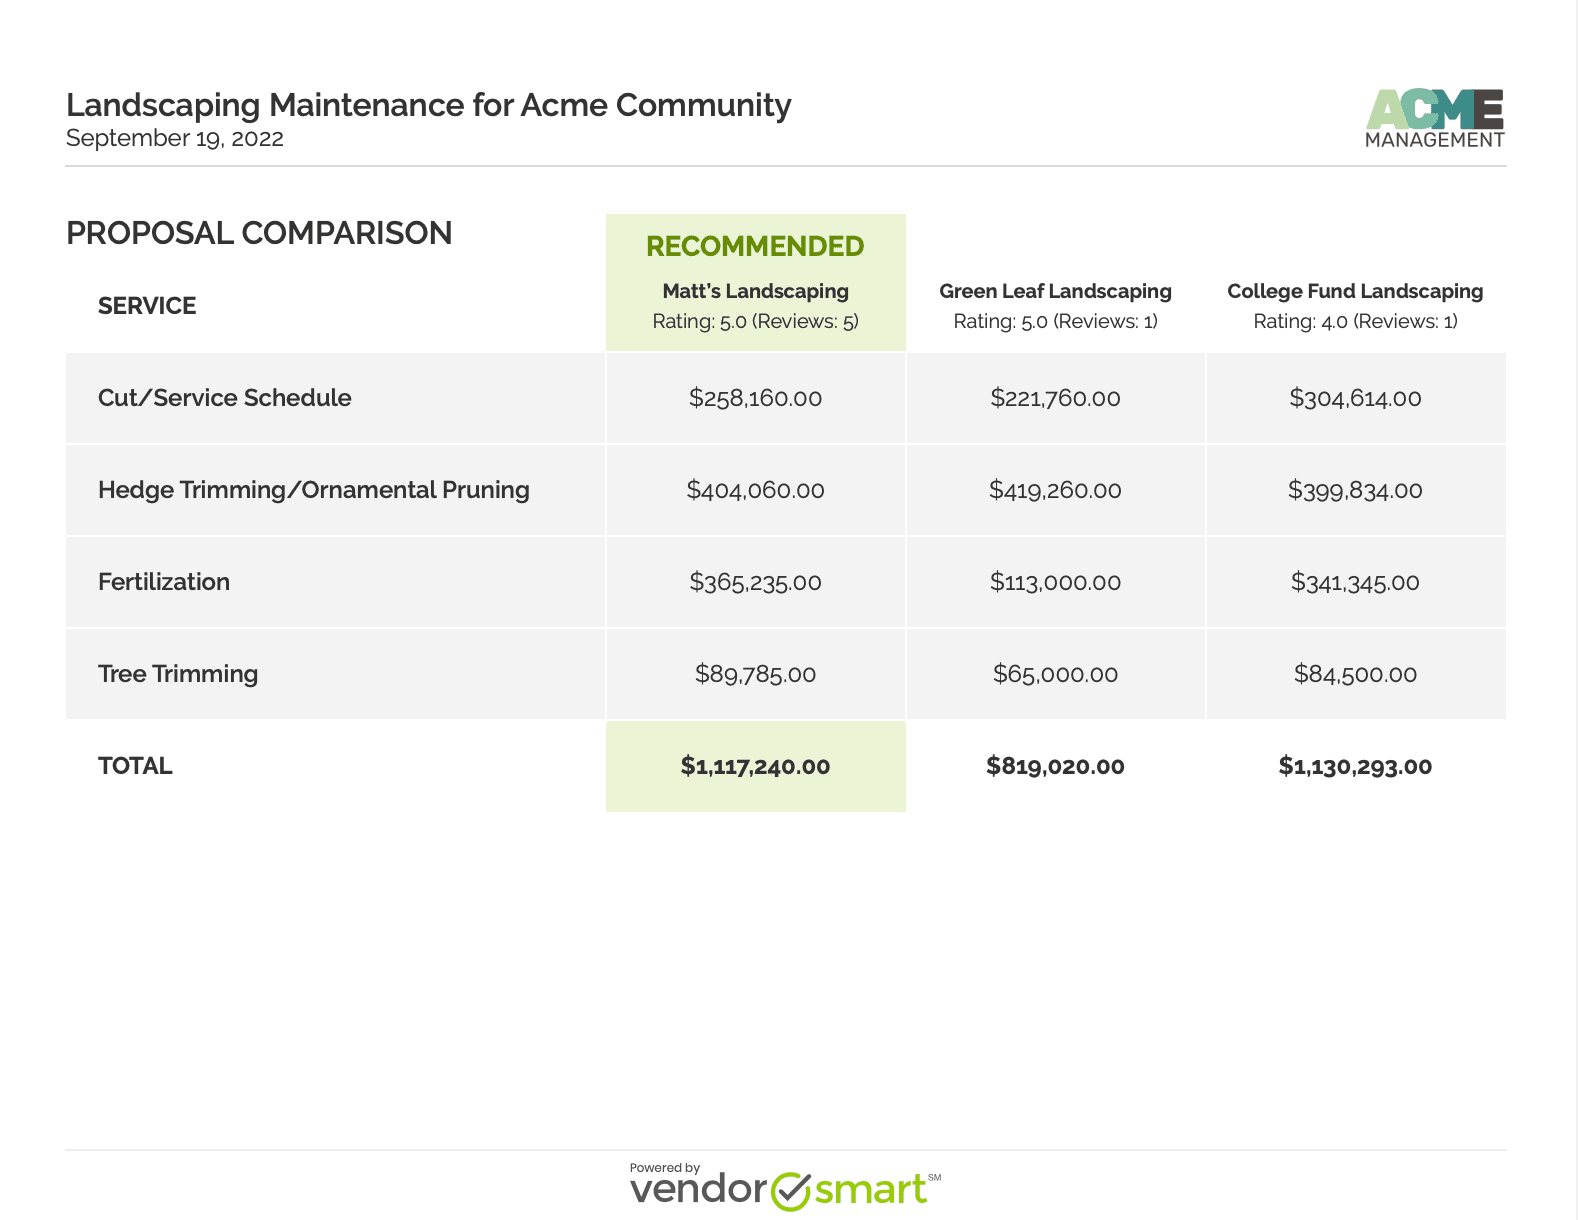Select Green Leaf fertilization price $113,000.00
The image size is (1578, 1220).
coord(1055,582)
